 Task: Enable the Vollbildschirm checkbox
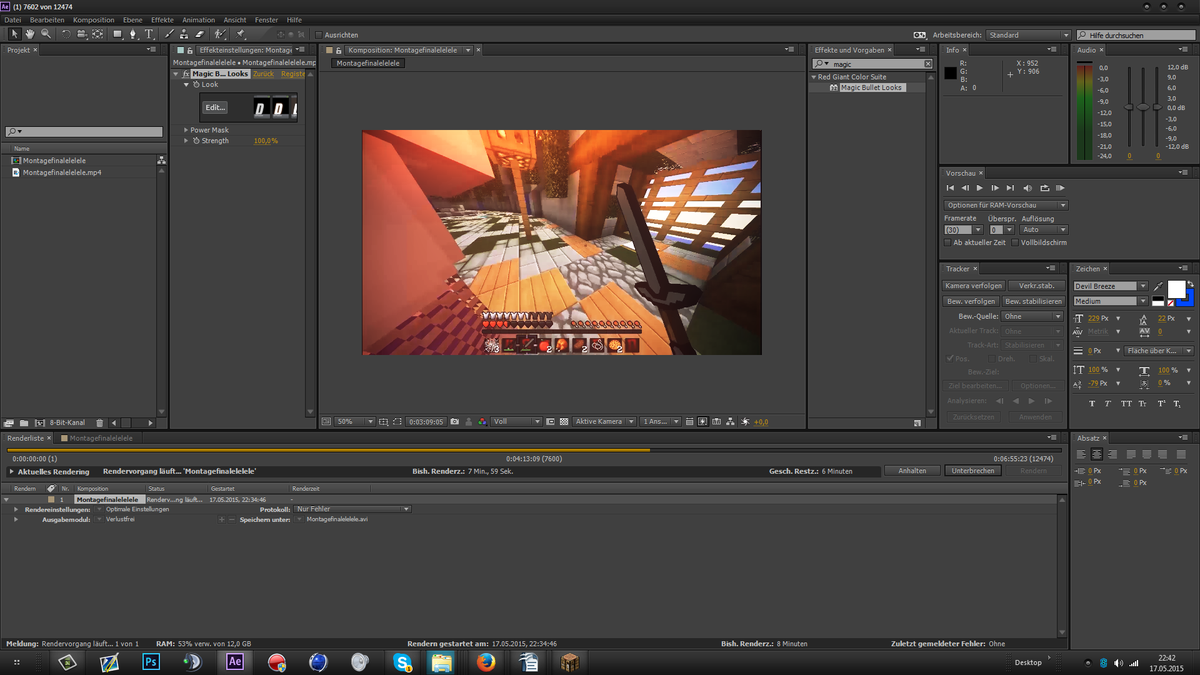(1015, 243)
